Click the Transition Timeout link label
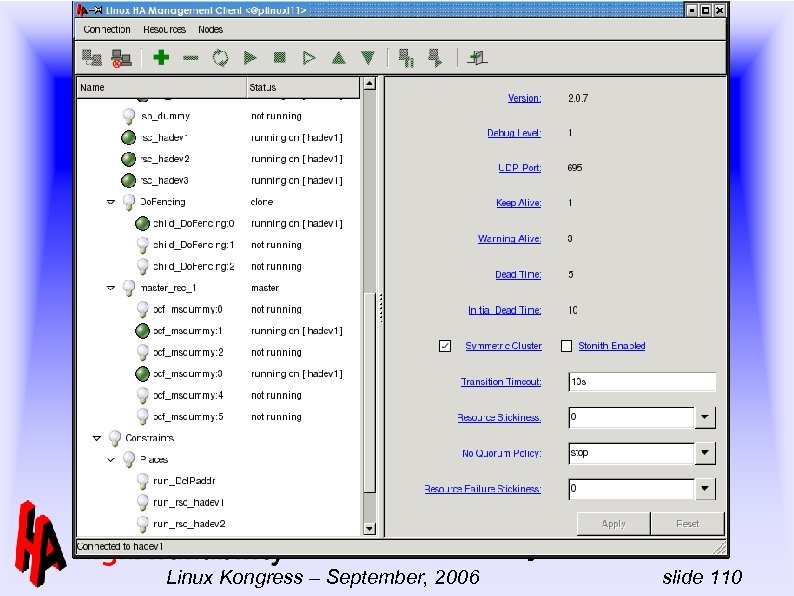Image resolution: width=794 pixels, height=596 pixels. (501, 382)
